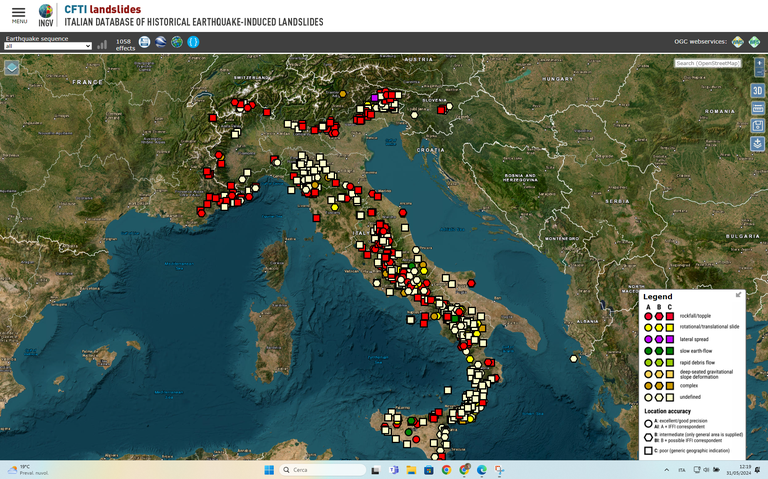Click the CFTI landslides title
Viewport: 768px width, 479px height.
[102, 9]
